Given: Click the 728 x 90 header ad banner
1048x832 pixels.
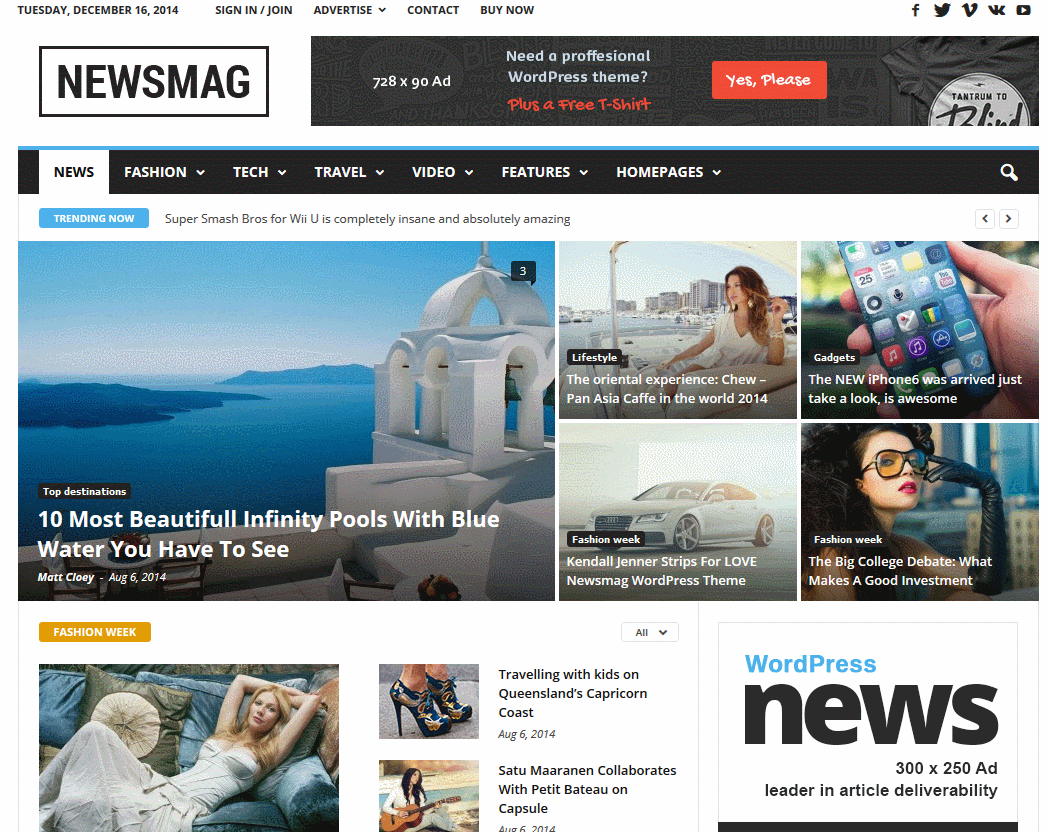Looking at the screenshot, I should [674, 81].
